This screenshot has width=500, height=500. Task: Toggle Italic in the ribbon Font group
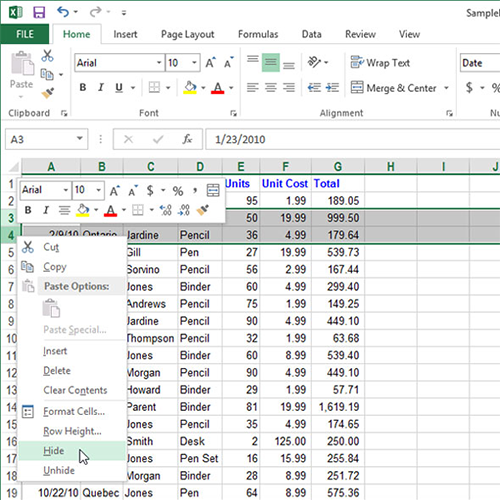pos(101,88)
